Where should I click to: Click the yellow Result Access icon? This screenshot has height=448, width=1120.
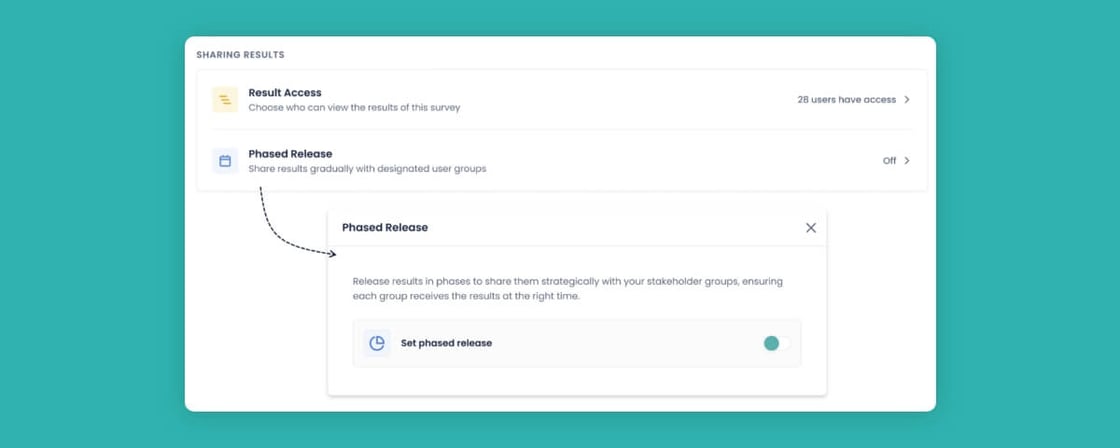[225, 100]
